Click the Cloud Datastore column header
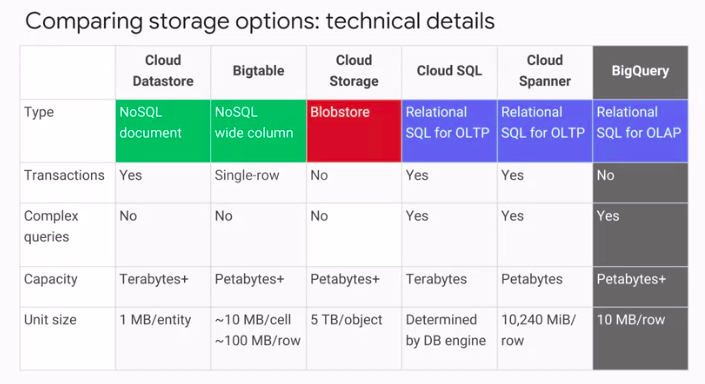Image resolution: width=705 pixels, height=384 pixels. coord(163,72)
